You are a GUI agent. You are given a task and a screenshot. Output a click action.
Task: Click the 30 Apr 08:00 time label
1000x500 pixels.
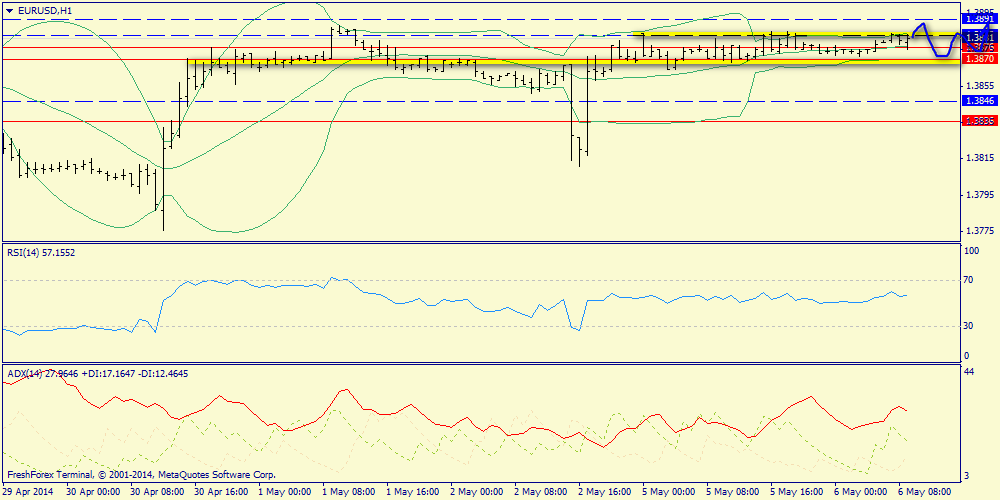pos(158,492)
